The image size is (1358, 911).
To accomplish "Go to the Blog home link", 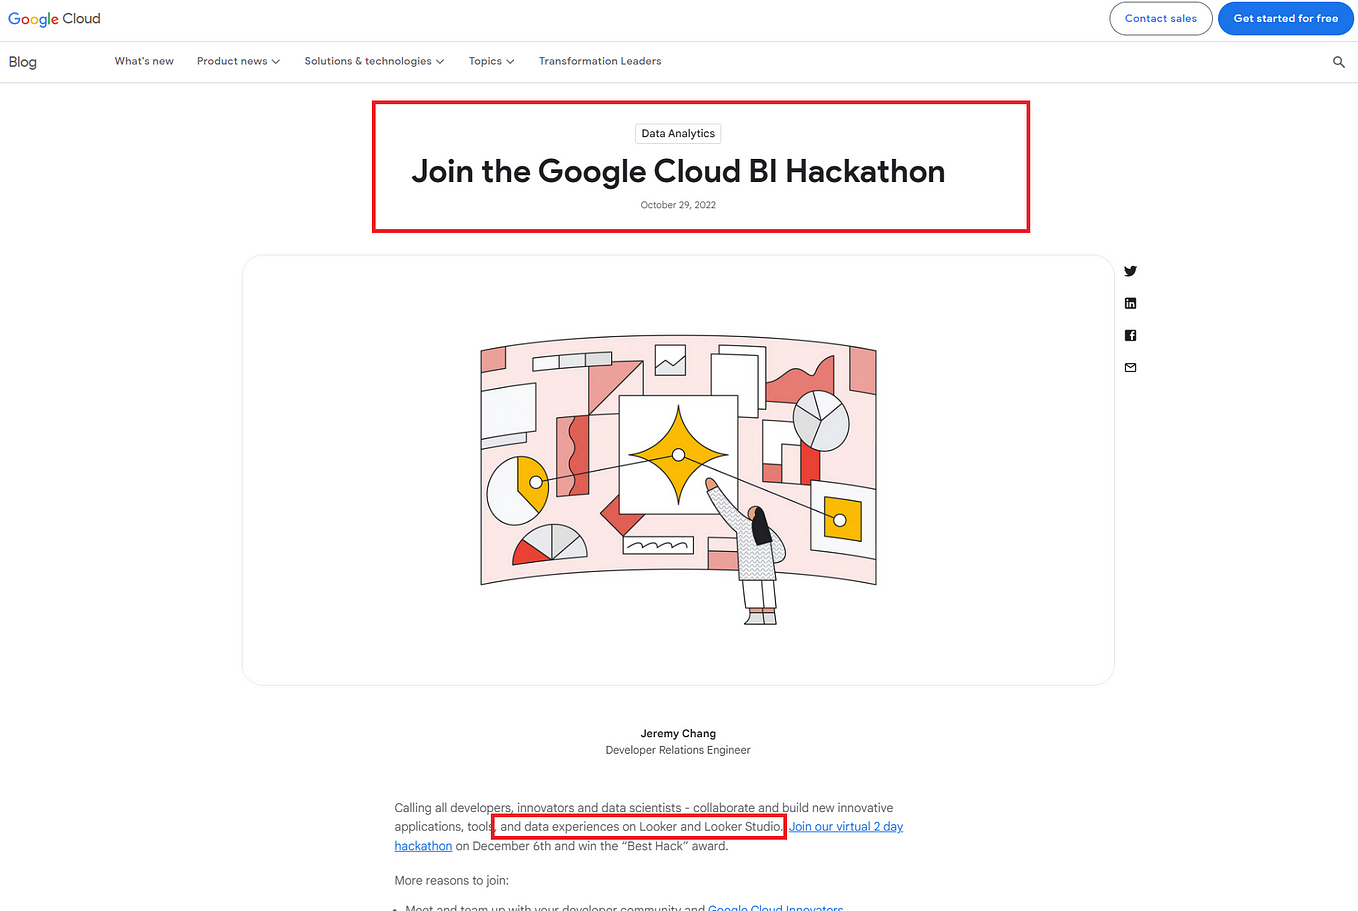I will click(x=23, y=62).
